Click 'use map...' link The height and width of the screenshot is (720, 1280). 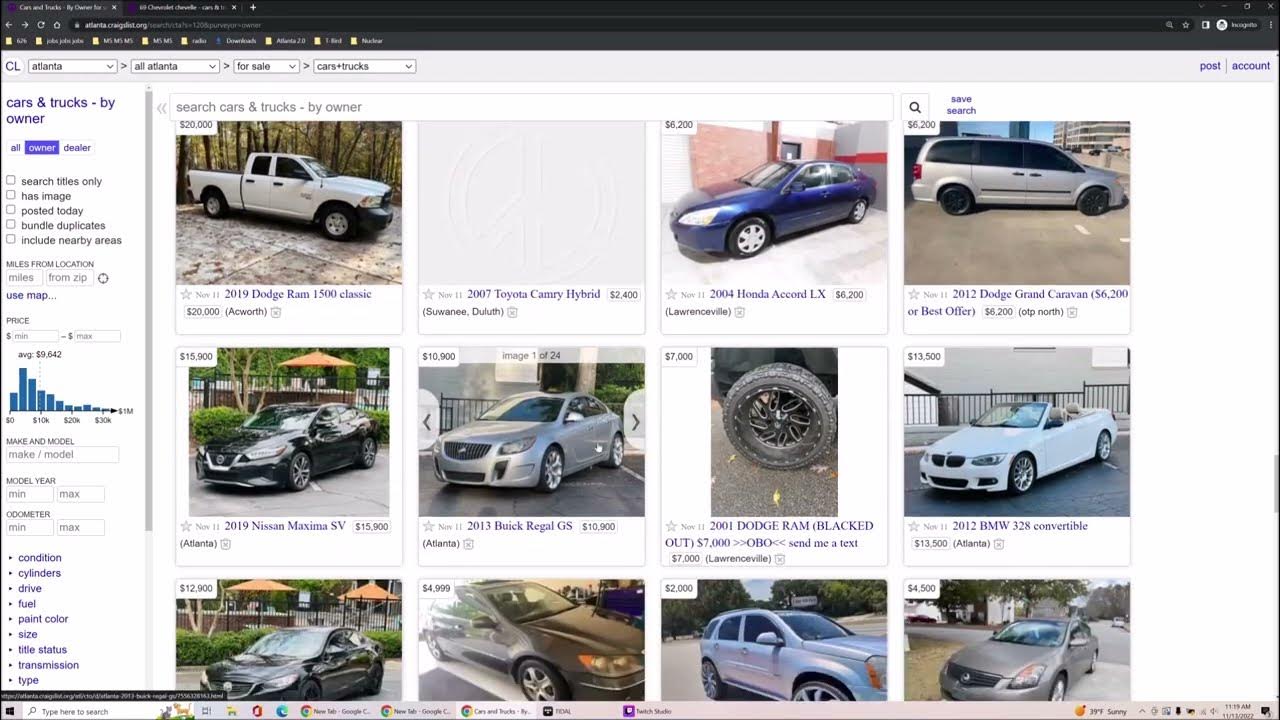[31, 295]
